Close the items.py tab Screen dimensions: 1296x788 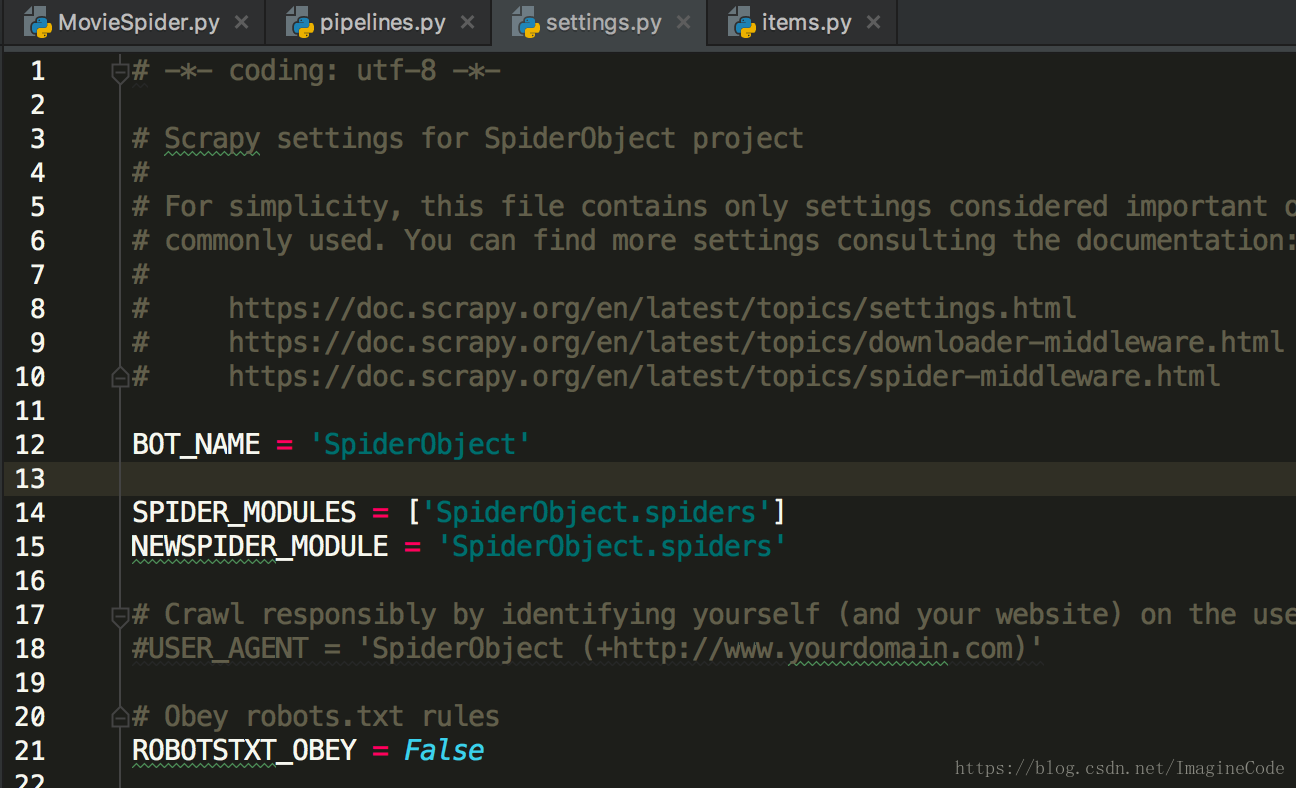coord(873,22)
